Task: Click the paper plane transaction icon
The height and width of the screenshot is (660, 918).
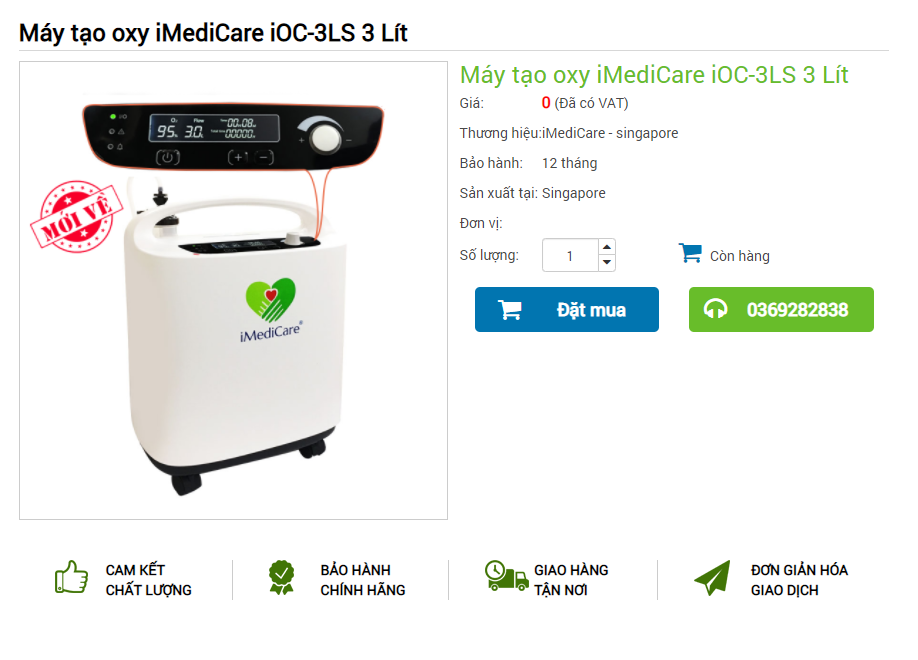Action: pos(713,577)
